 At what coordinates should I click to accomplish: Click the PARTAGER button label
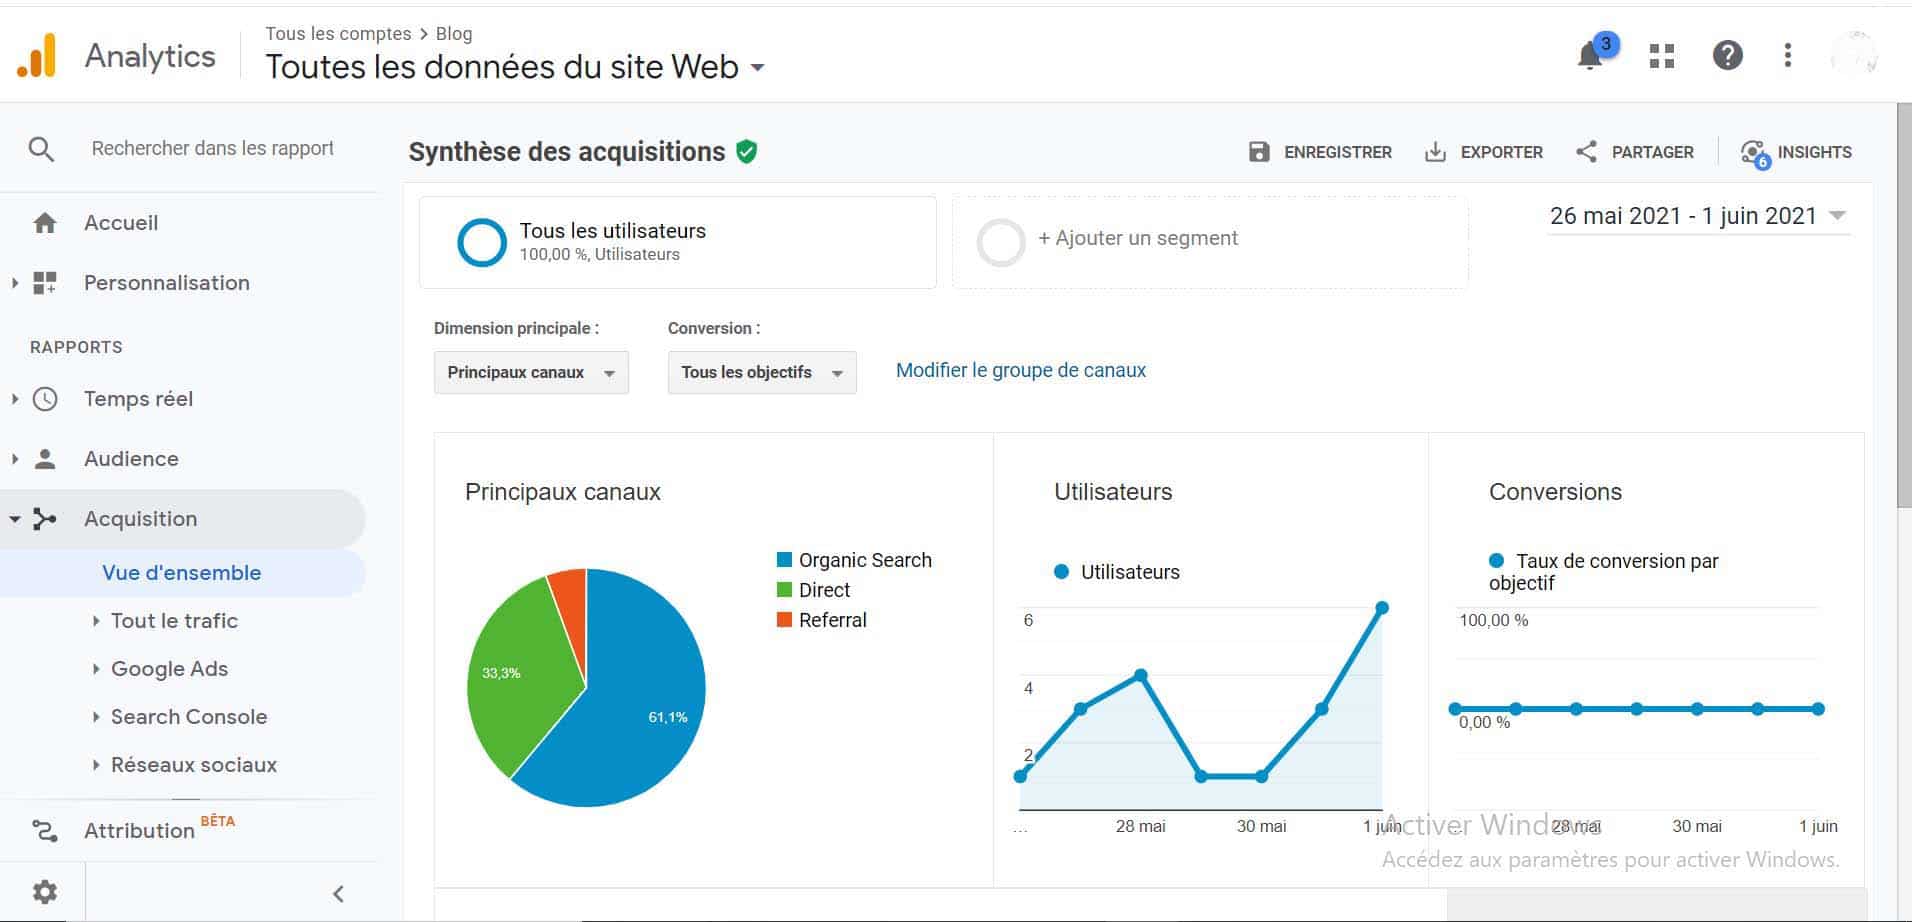[1653, 152]
